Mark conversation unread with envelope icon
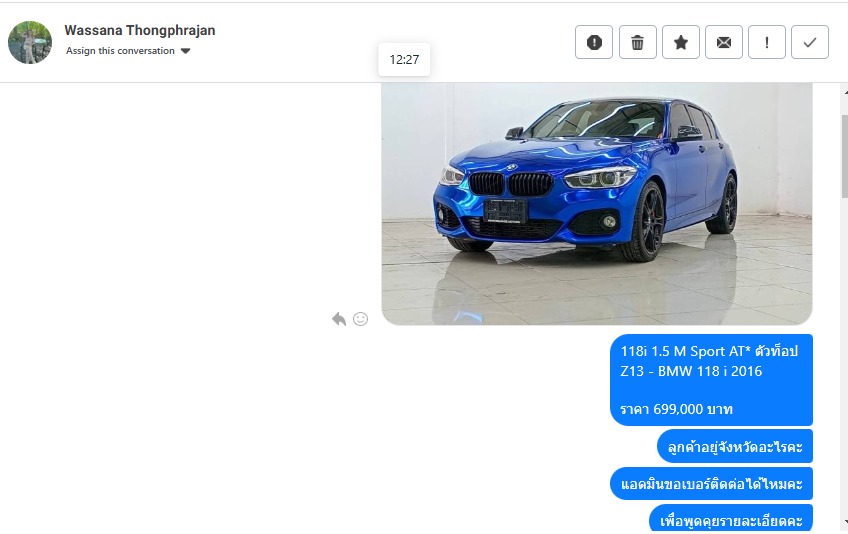Viewport: 848px width, 534px height. click(x=724, y=42)
